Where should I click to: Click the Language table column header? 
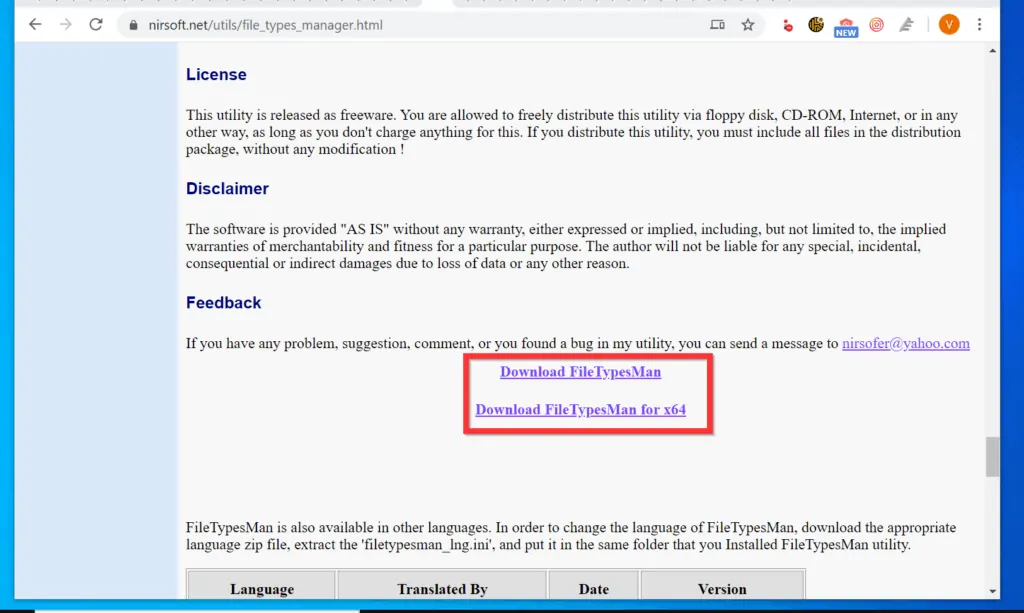(x=261, y=589)
